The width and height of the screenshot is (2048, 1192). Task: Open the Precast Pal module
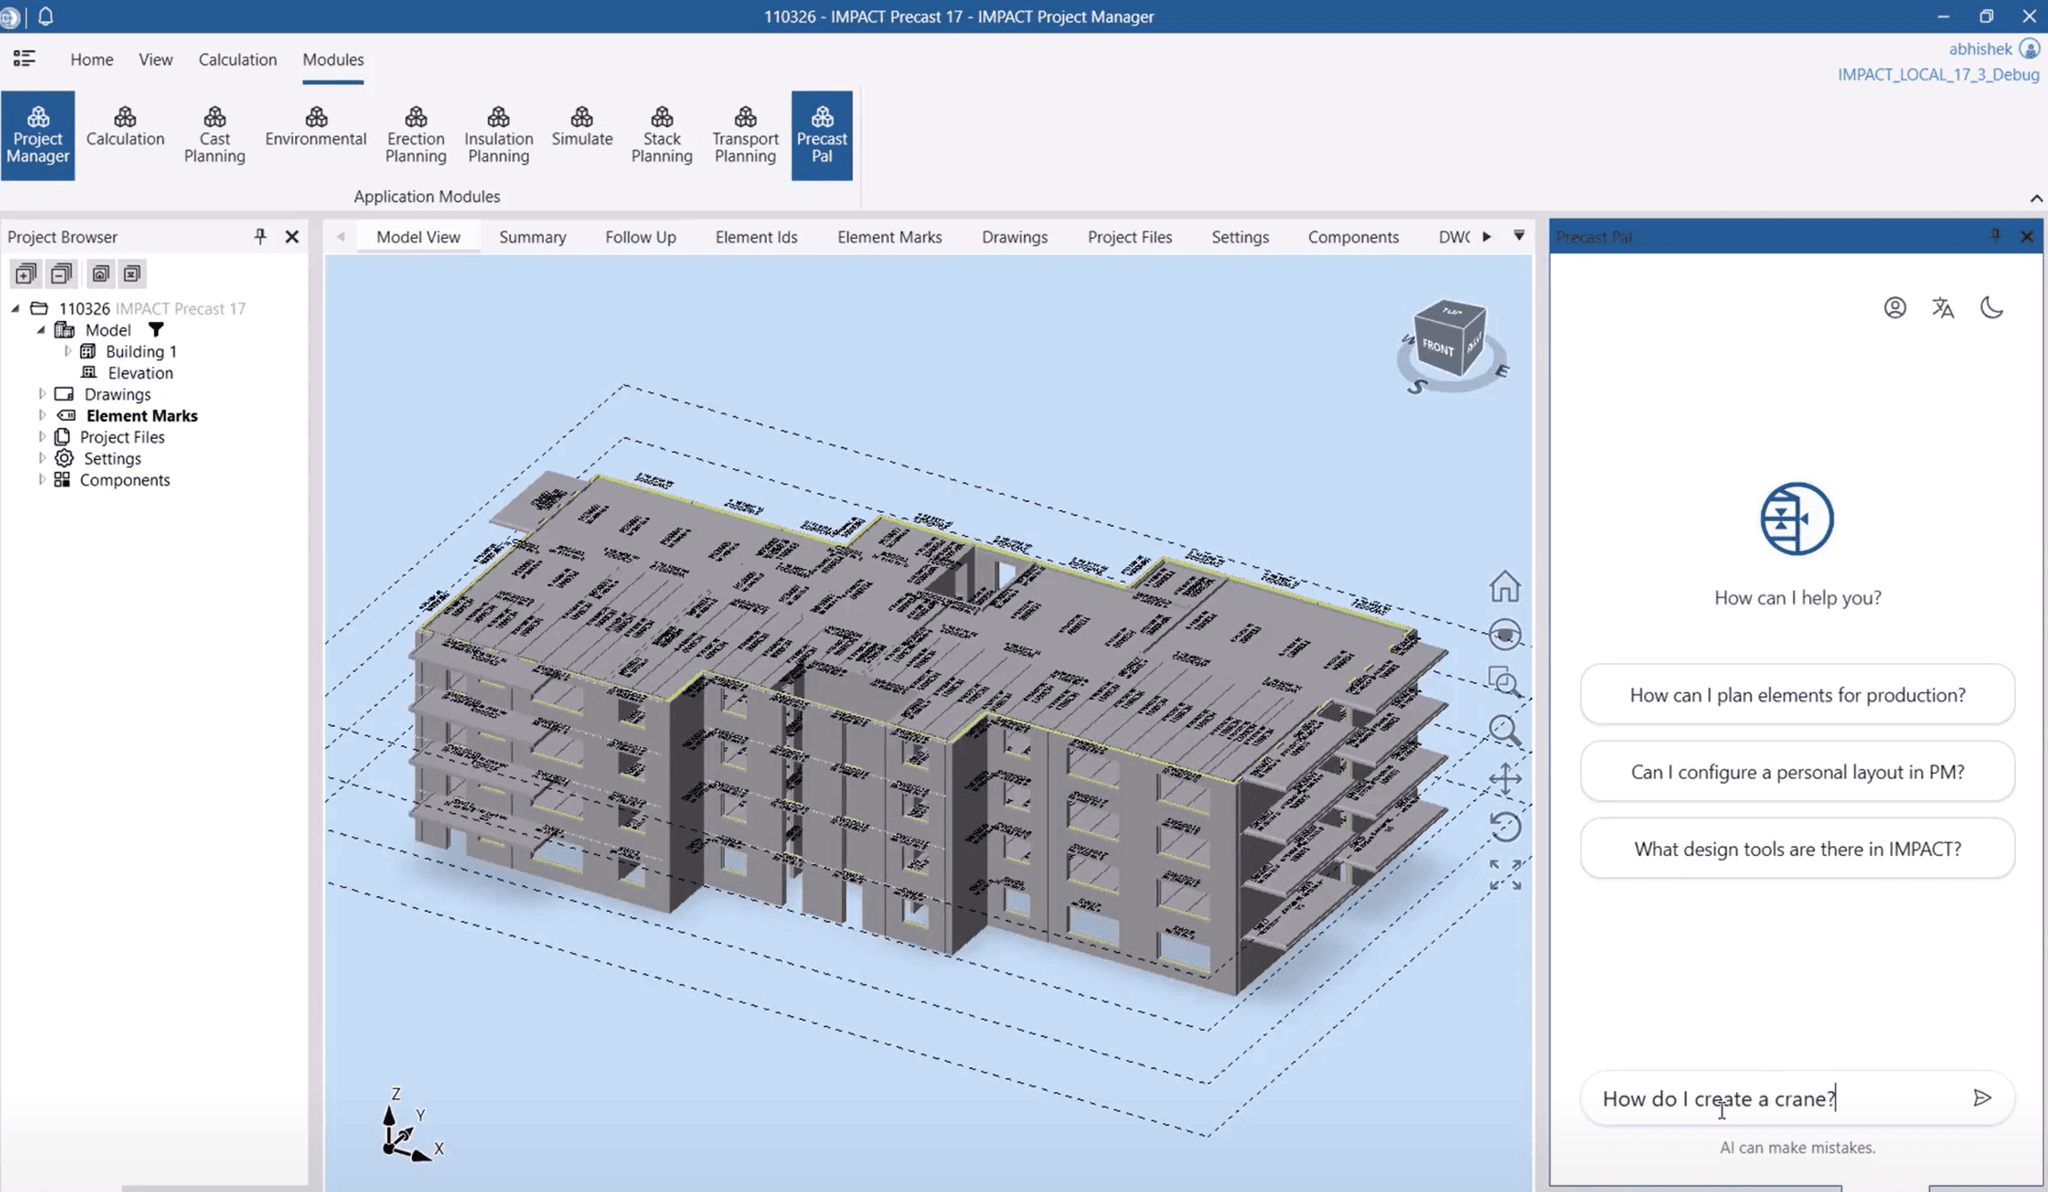pyautogui.click(x=822, y=136)
